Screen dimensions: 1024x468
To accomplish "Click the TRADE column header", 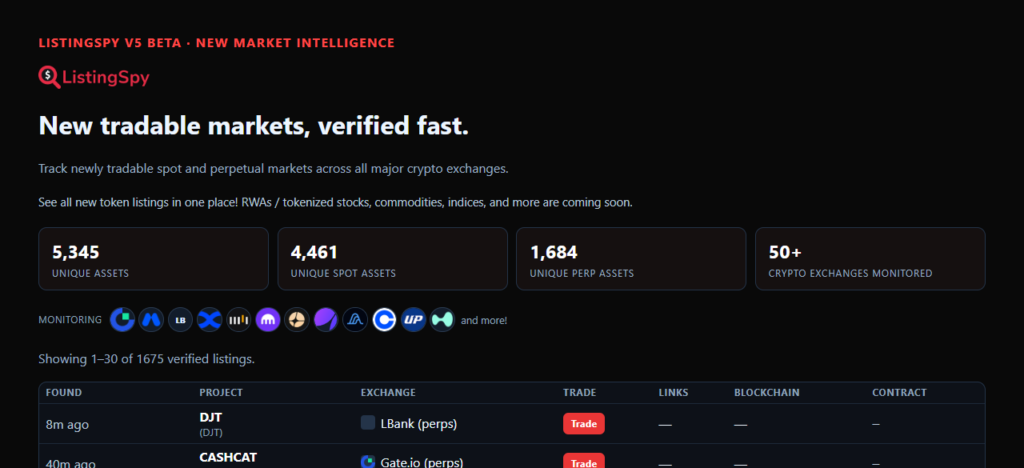I will coord(580,392).
